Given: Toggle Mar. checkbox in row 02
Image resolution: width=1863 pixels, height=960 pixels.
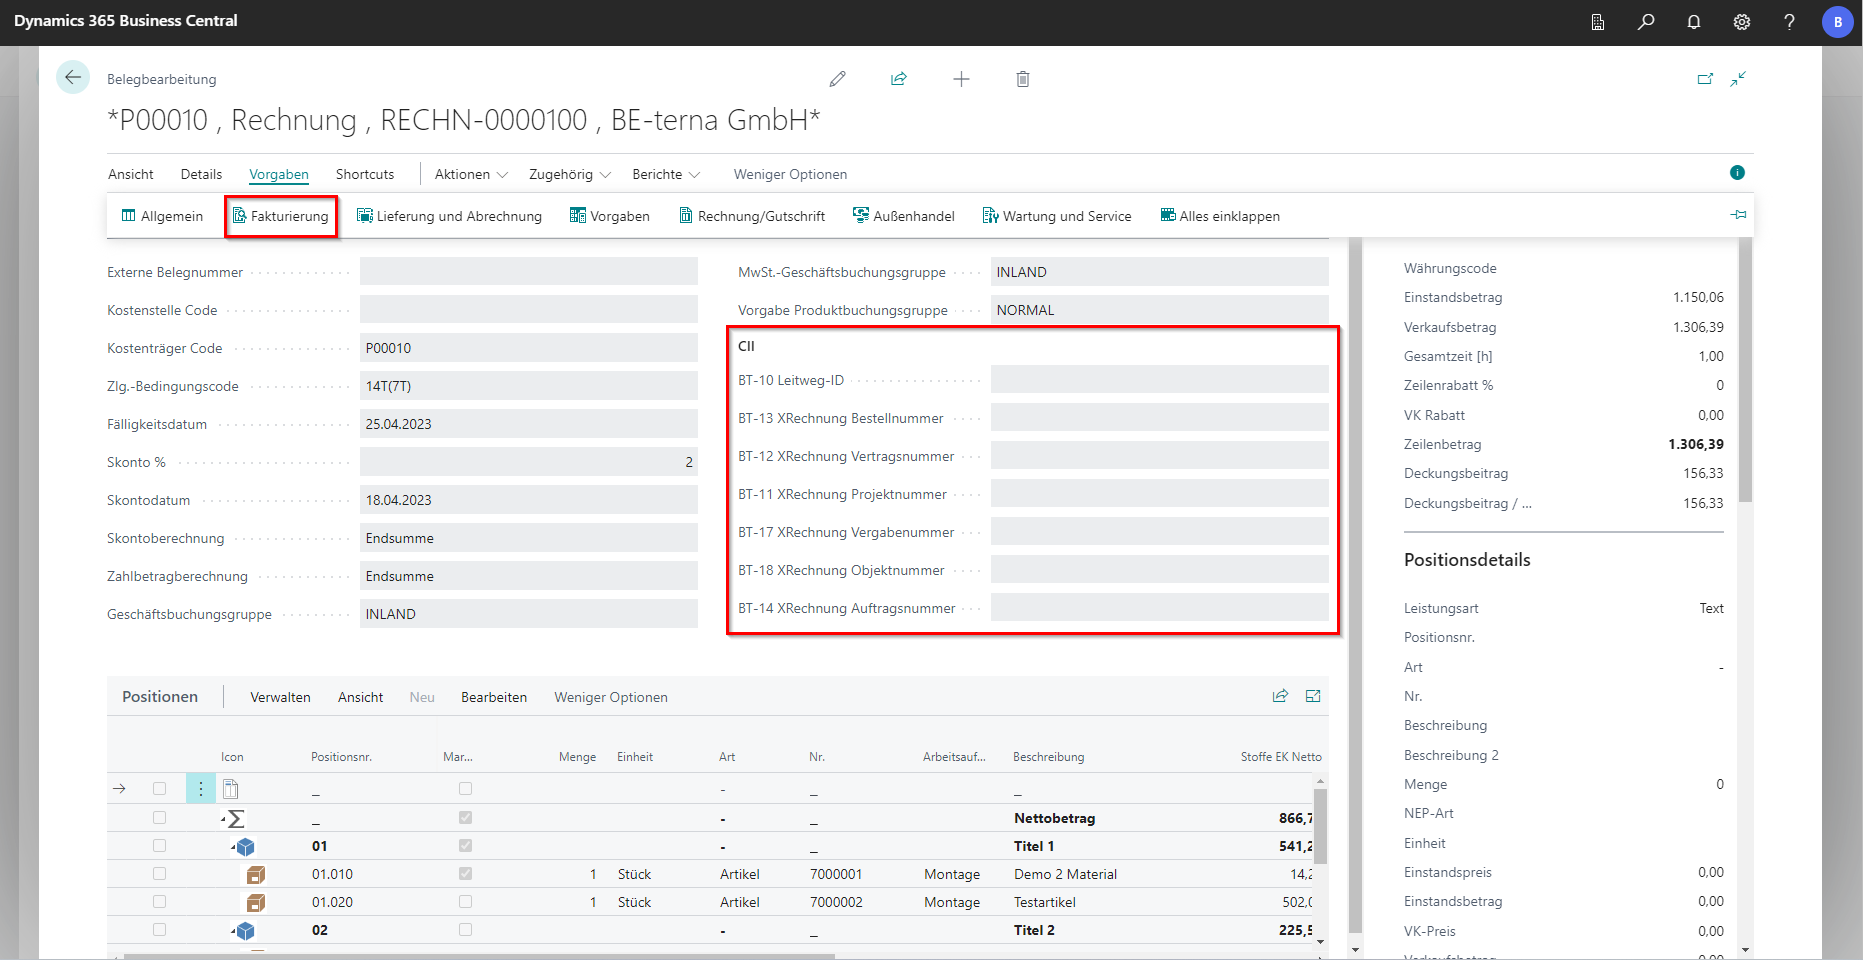Looking at the screenshot, I should [x=465, y=930].
